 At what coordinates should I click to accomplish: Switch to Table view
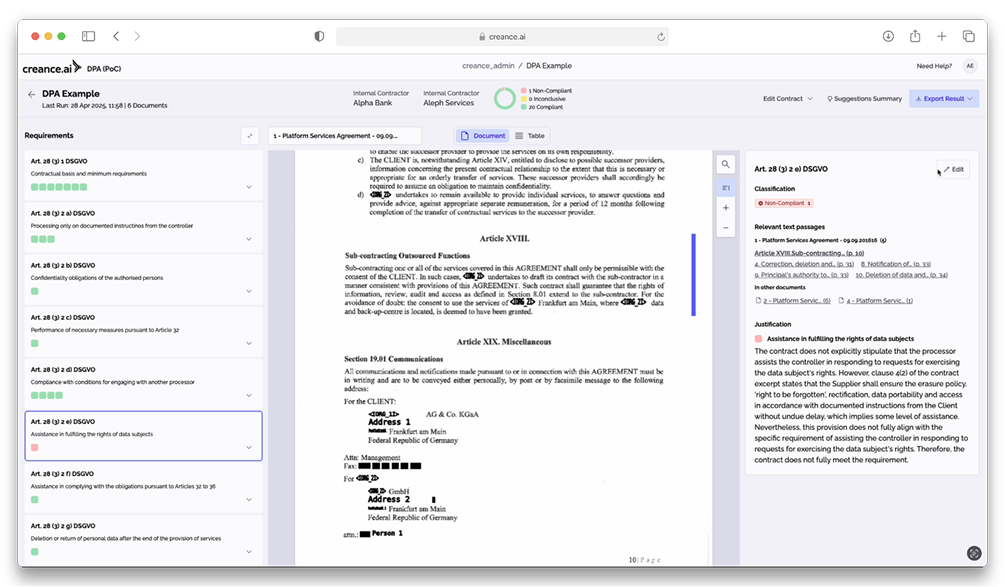tap(530, 136)
